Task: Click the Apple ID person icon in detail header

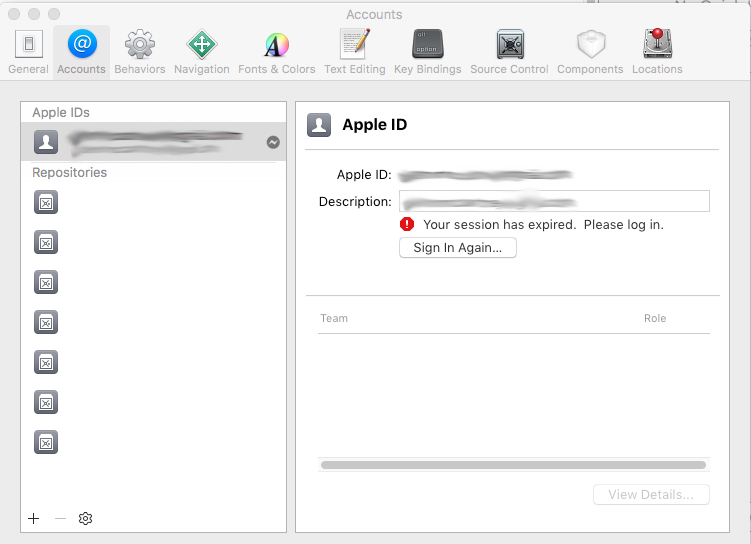Action: (x=319, y=125)
